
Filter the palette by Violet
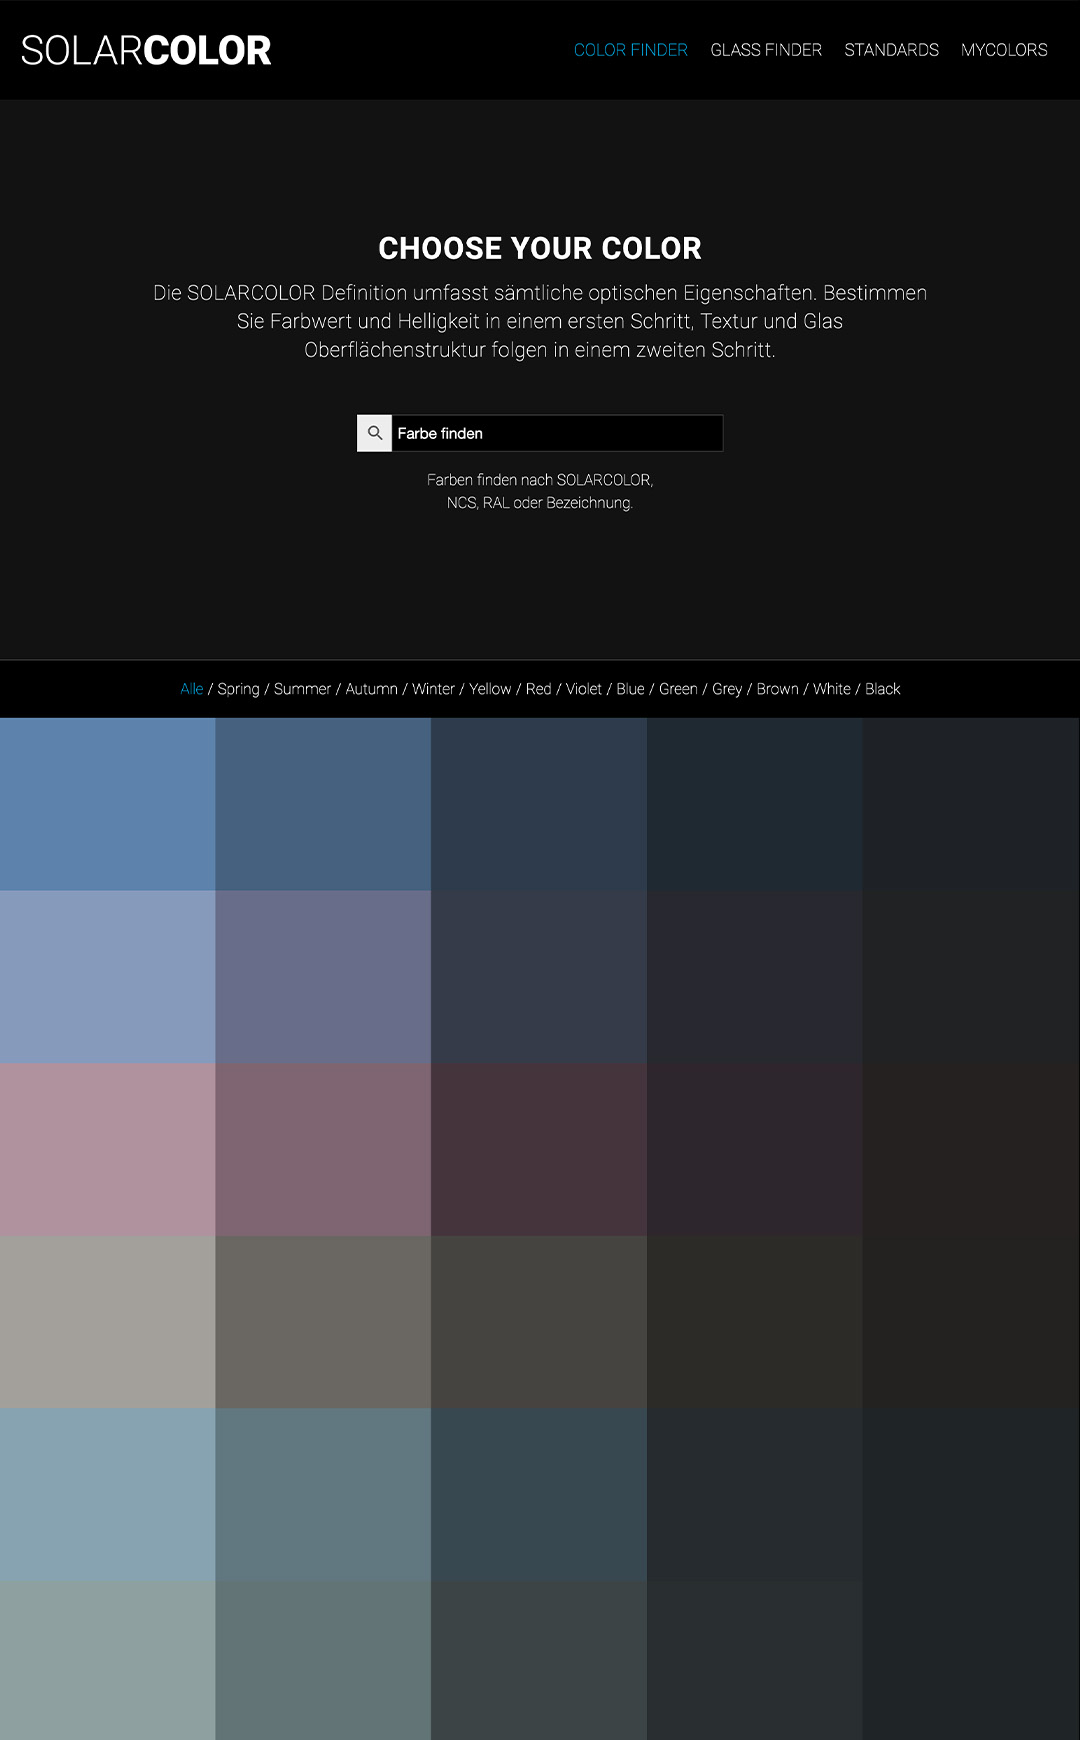coord(584,689)
